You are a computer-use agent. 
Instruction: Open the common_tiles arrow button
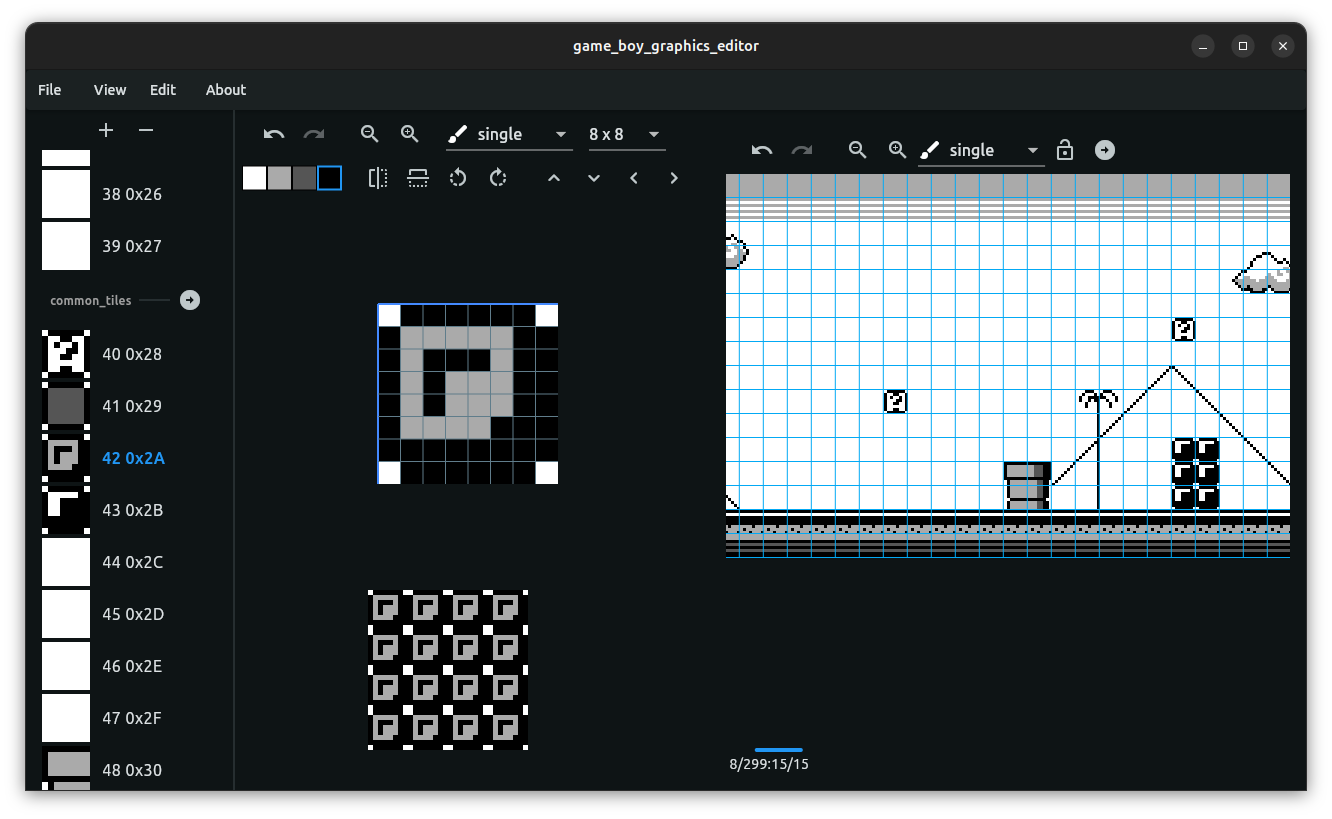point(190,300)
